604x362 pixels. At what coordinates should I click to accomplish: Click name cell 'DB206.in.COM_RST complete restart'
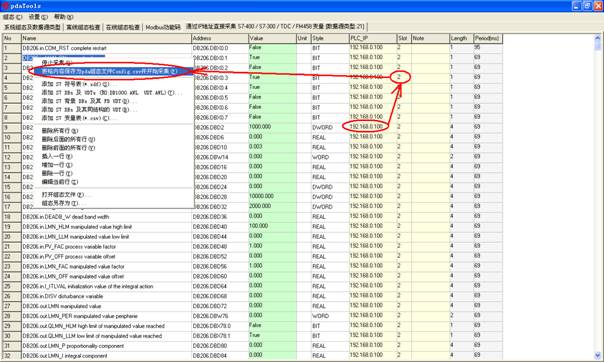[106, 48]
